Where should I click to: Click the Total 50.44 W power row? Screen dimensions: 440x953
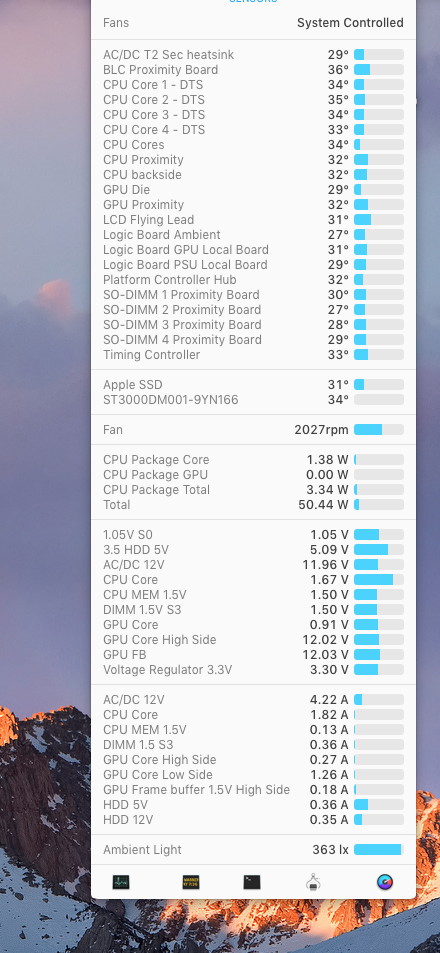pyautogui.click(x=253, y=504)
